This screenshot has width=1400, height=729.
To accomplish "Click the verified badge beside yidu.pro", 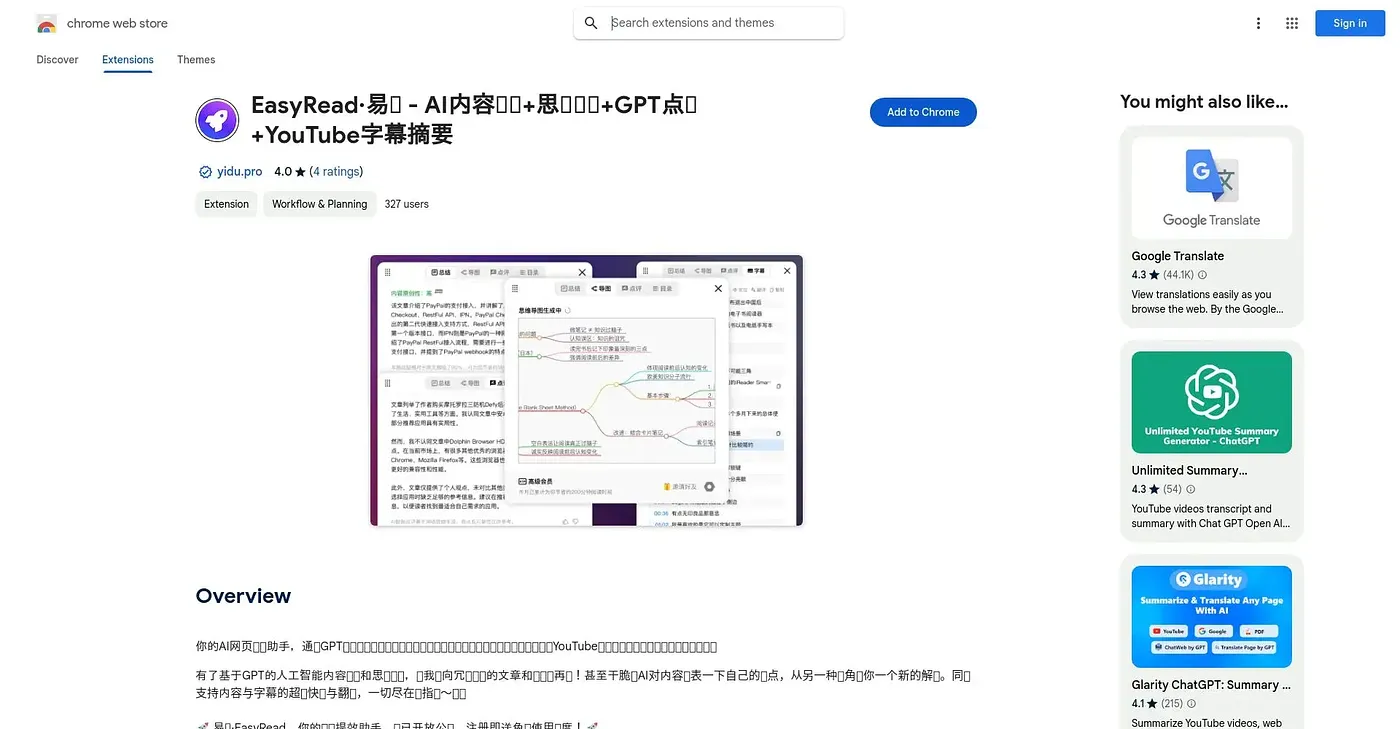I will 205,172.
